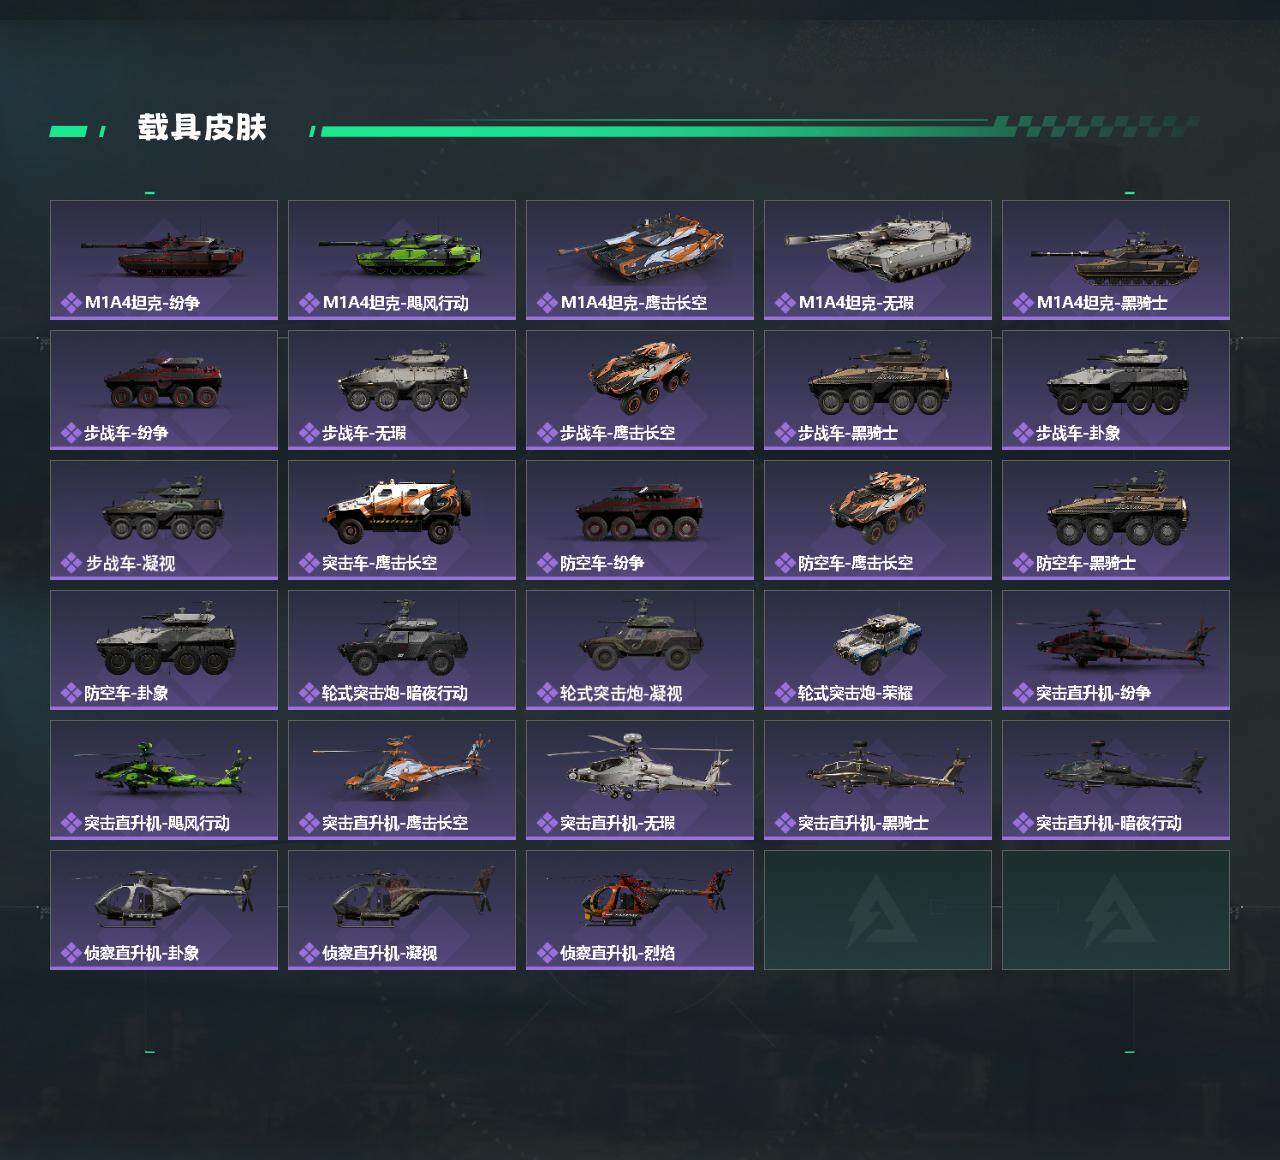This screenshot has height=1160, width=1280.
Task: Choose the M1A4坦克-飓风行动 green tank skin
Action: [402, 260]
